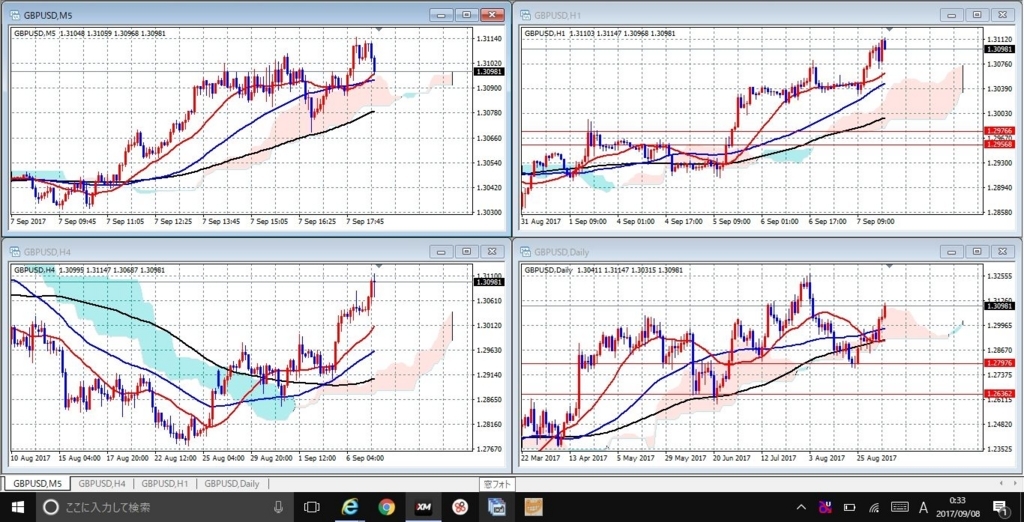Expand the hidden system tray icons
Image resolution: width=1024 pixels, height=522 pixels.
pyautogui.click(x=802, y=507)
